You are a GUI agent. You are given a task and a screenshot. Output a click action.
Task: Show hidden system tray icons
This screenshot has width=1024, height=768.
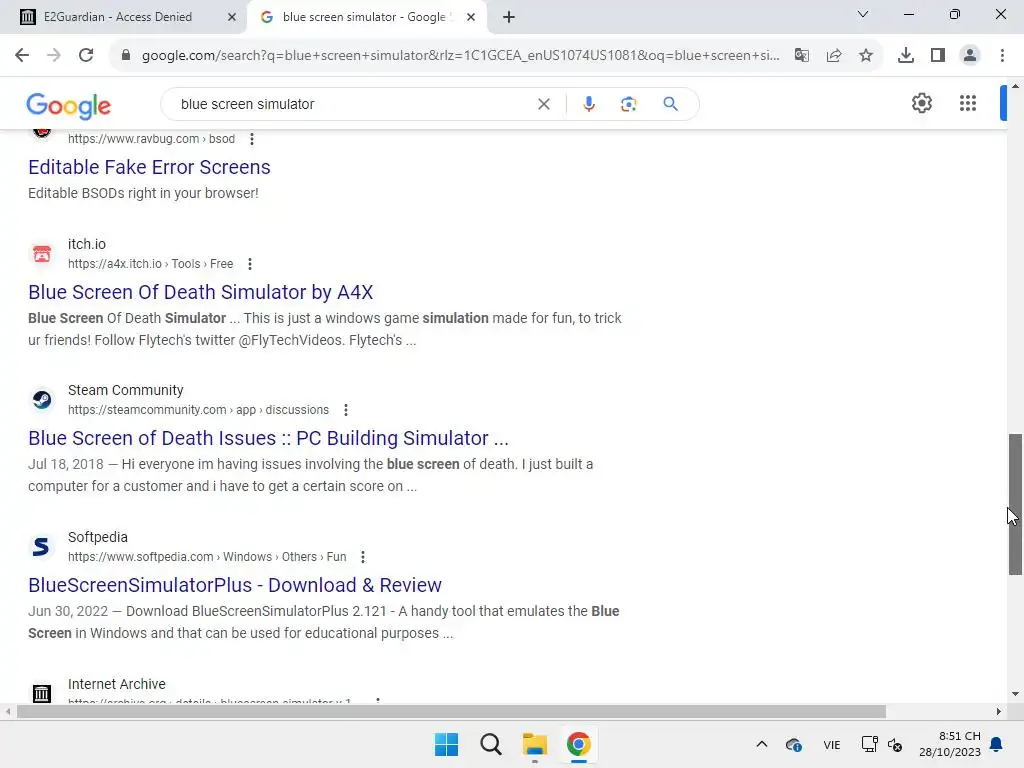coord(761,744)
